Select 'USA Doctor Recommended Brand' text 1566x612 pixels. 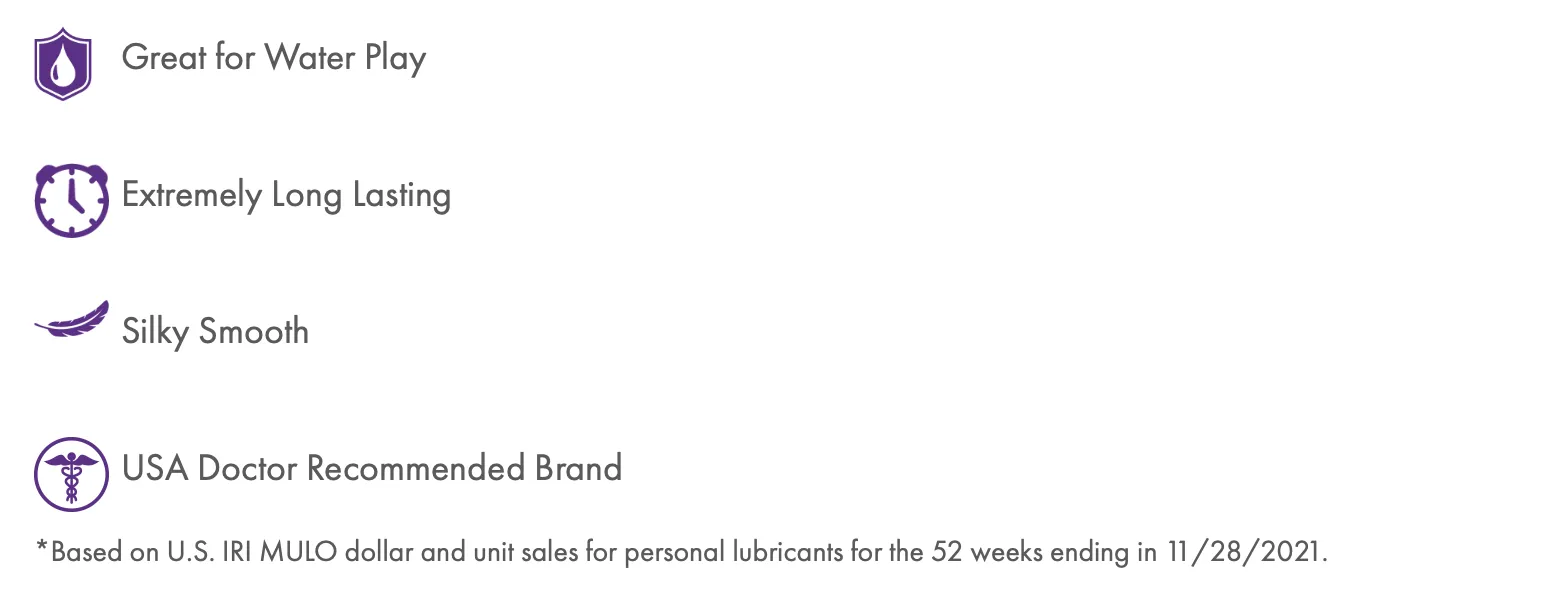point(372,468)
